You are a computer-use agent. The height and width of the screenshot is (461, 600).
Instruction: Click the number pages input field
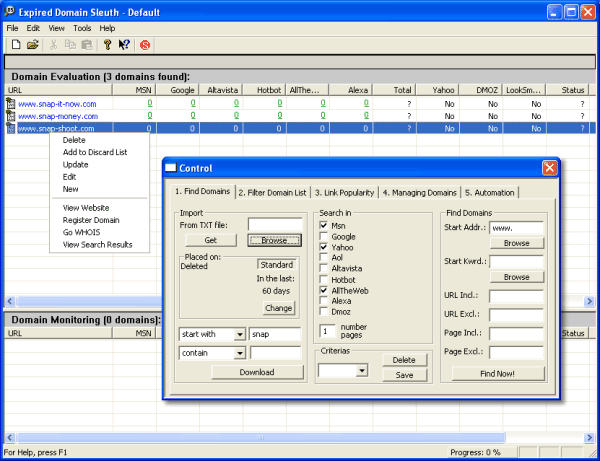tap(327, 331)
